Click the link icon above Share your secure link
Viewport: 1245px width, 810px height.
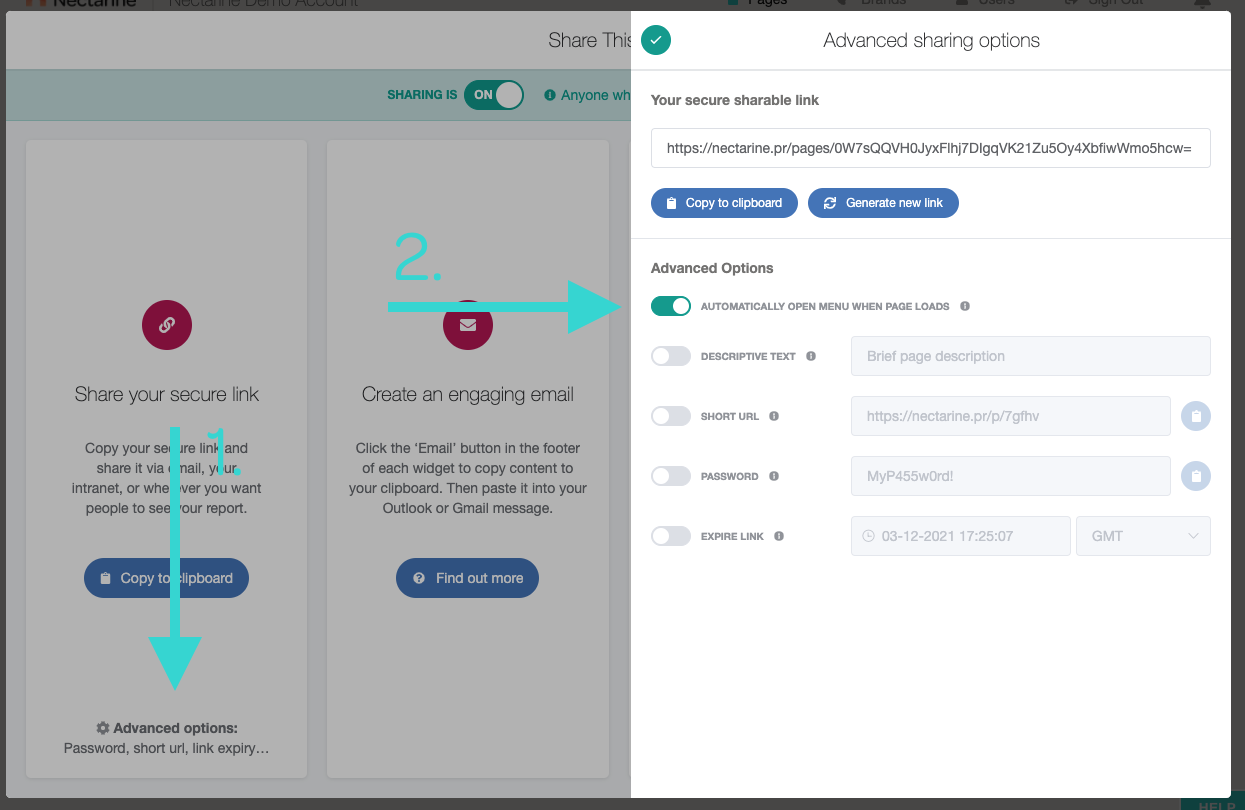point(167,325)
